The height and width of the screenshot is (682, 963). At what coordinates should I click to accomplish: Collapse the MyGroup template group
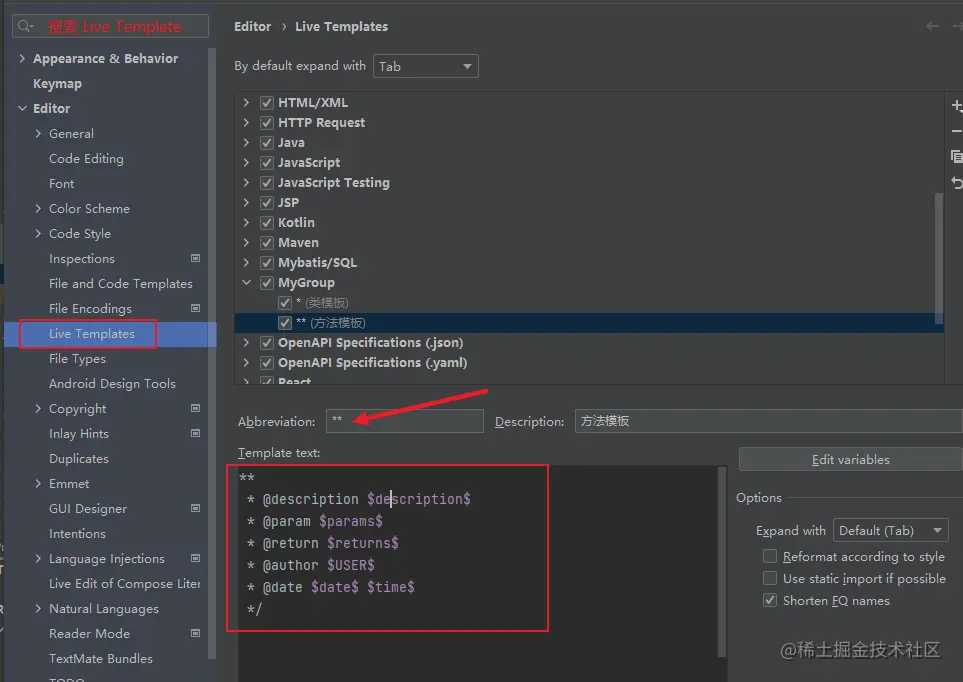pyautogui.click(x=246, y=283)
